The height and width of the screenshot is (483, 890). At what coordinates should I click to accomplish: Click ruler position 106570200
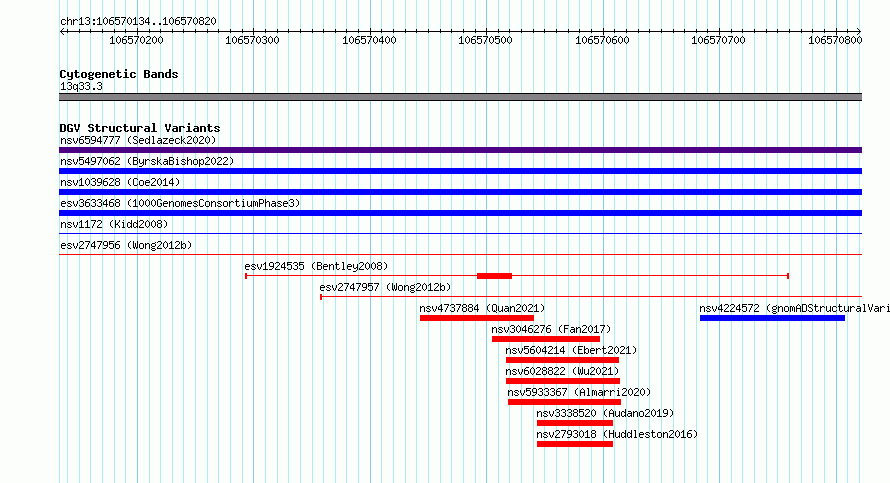[x=136, y=40]
